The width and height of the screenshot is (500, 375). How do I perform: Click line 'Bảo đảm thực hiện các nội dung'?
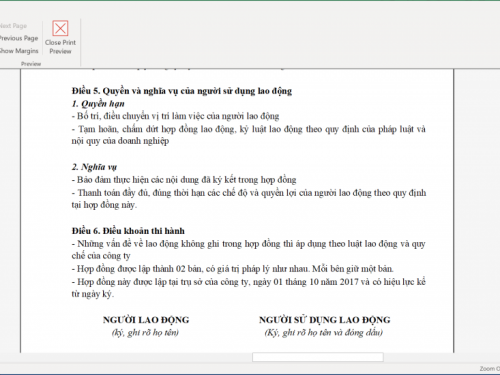[184, 180]
